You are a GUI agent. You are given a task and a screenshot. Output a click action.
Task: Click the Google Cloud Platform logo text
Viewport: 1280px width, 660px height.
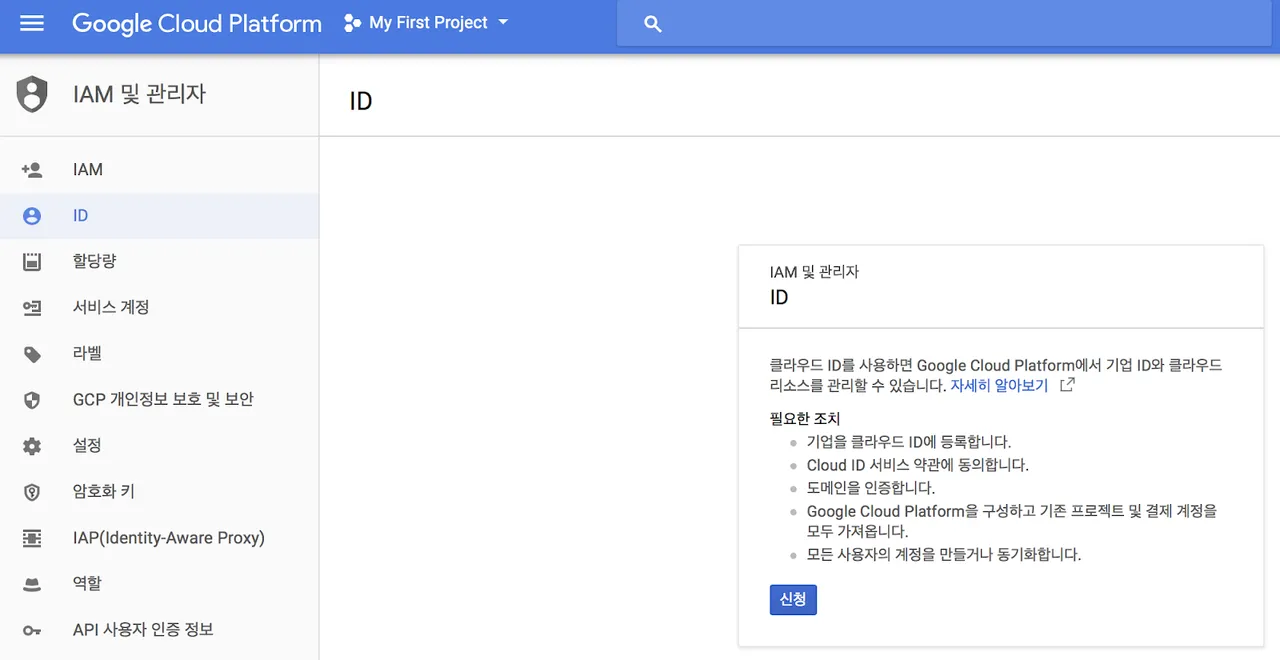click(197, 23)
